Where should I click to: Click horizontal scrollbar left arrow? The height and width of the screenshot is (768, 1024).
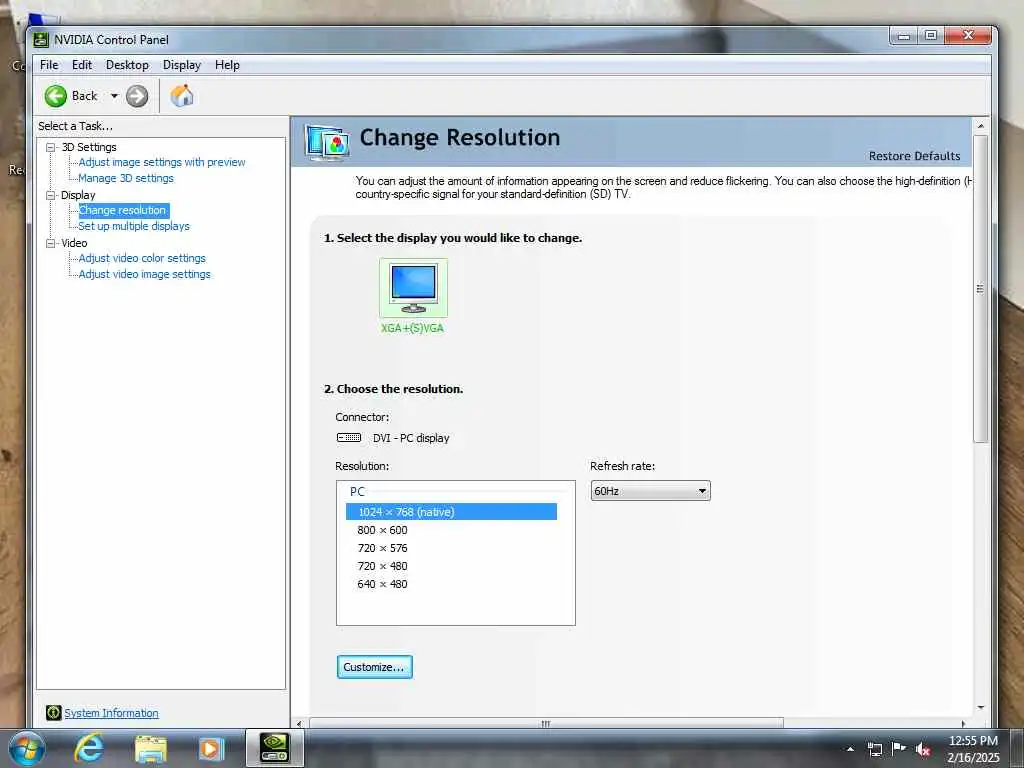(299, 724)
